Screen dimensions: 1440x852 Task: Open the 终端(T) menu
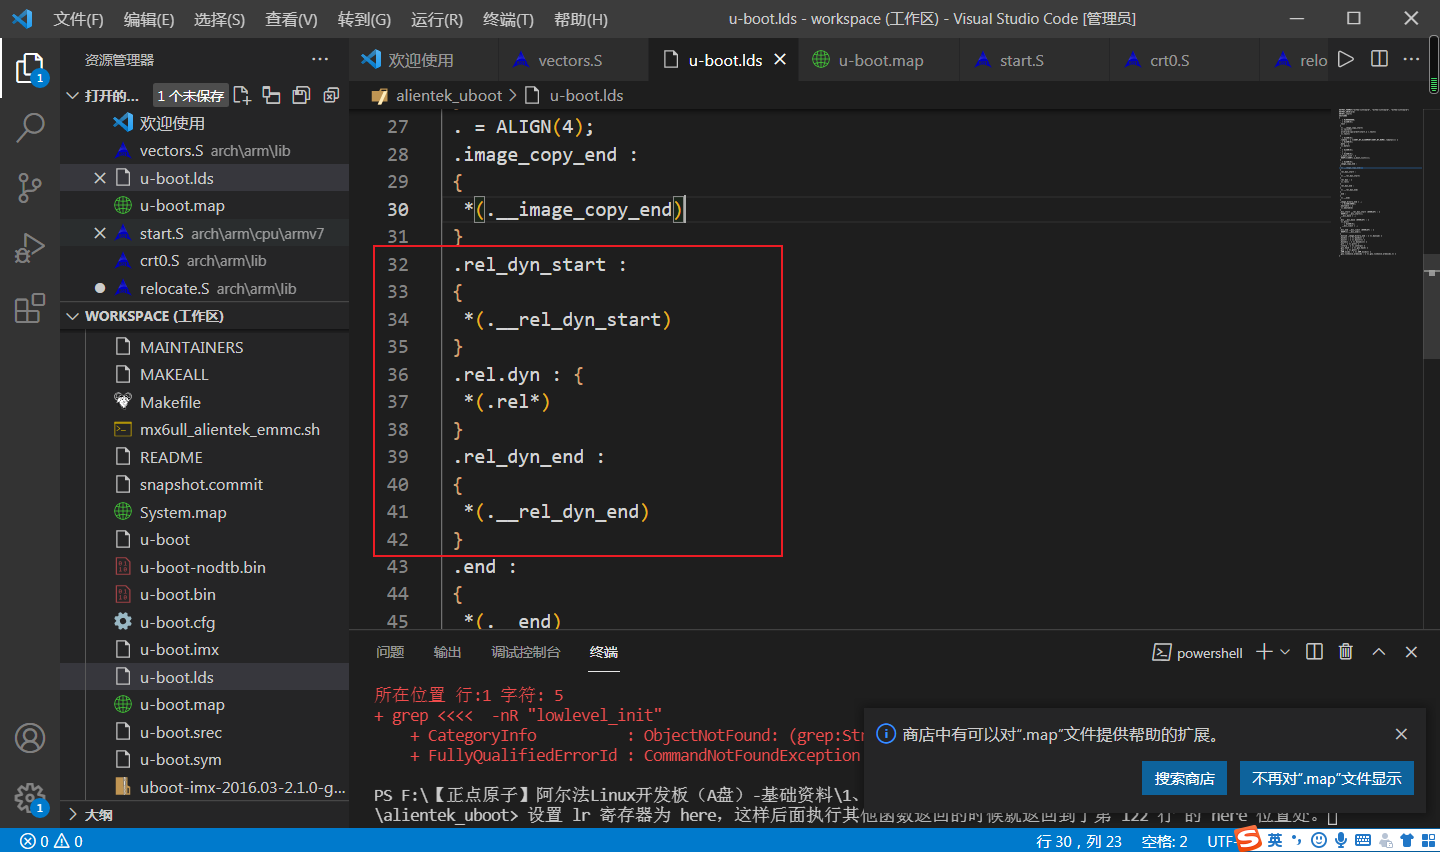508,19
